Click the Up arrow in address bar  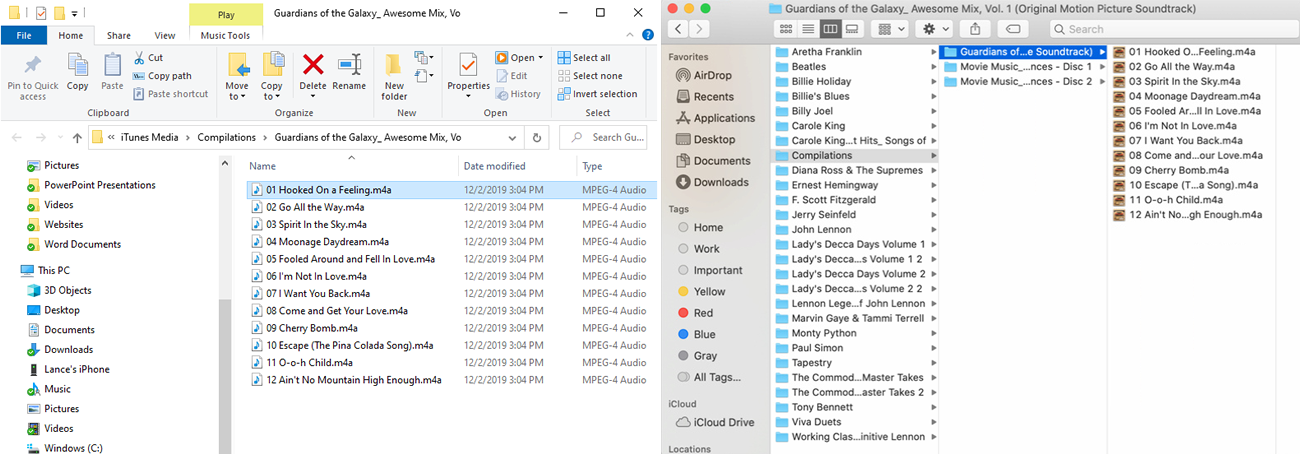[x=77, y=137]
